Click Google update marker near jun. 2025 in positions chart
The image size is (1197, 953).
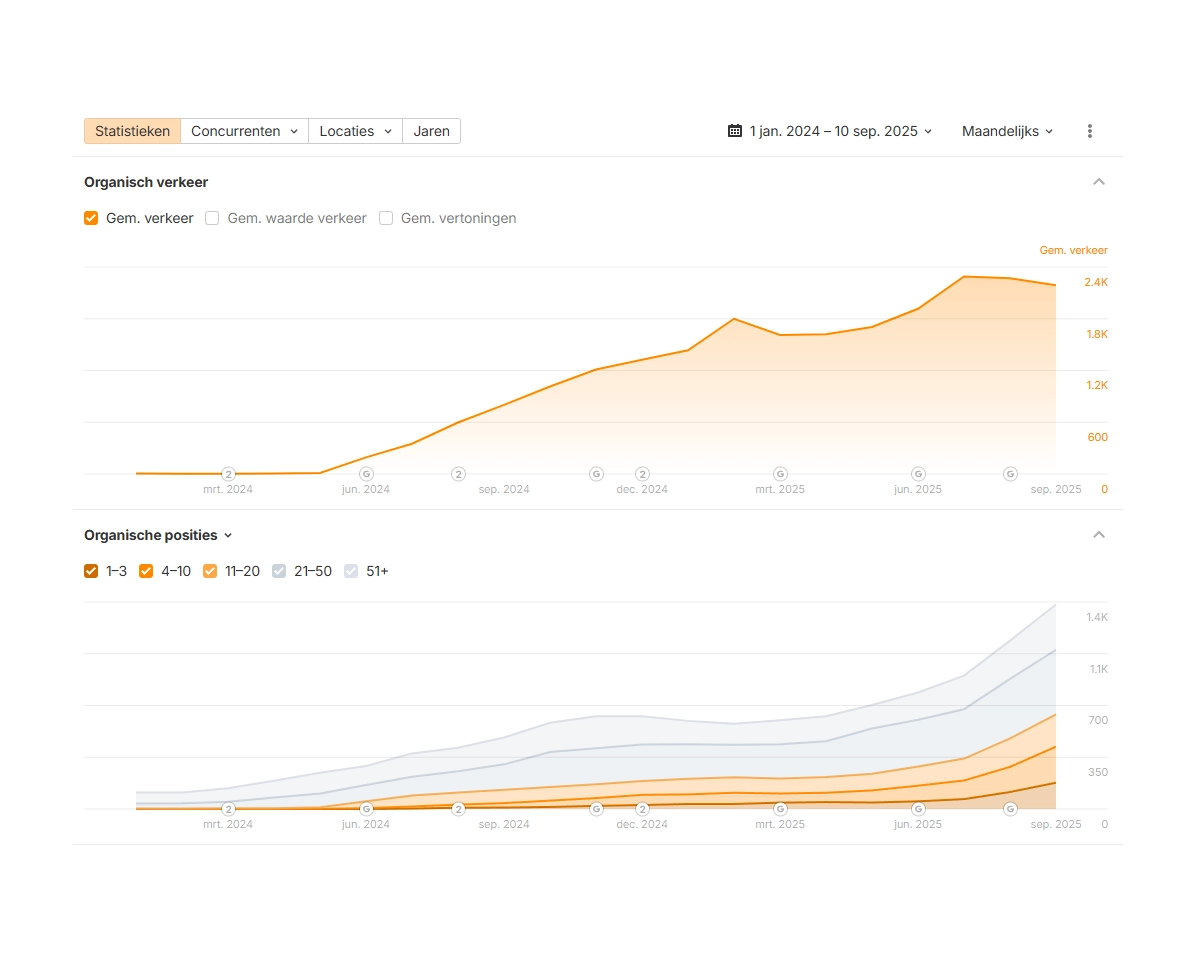918,809
